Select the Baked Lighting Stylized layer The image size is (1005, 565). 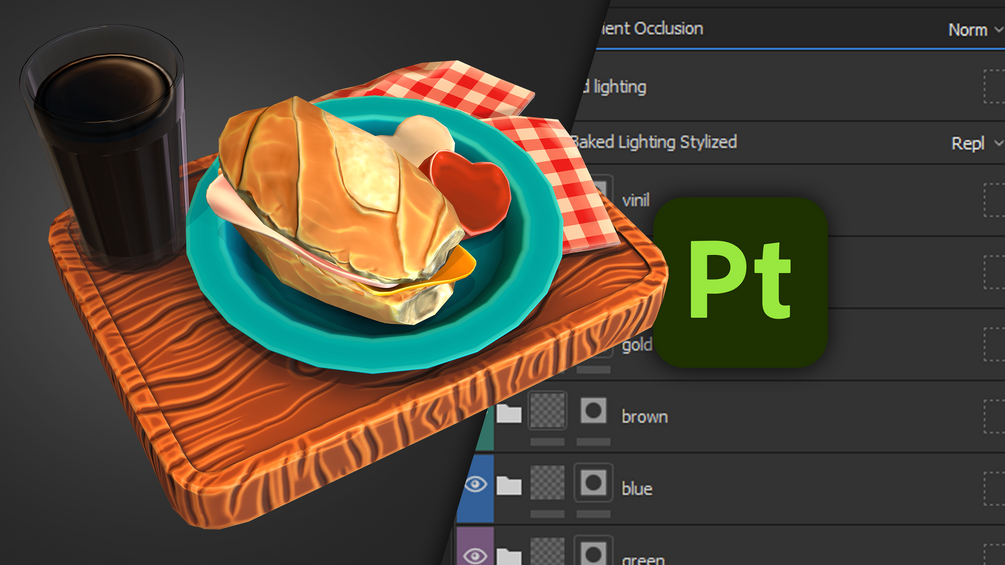(x=653, y=142)
